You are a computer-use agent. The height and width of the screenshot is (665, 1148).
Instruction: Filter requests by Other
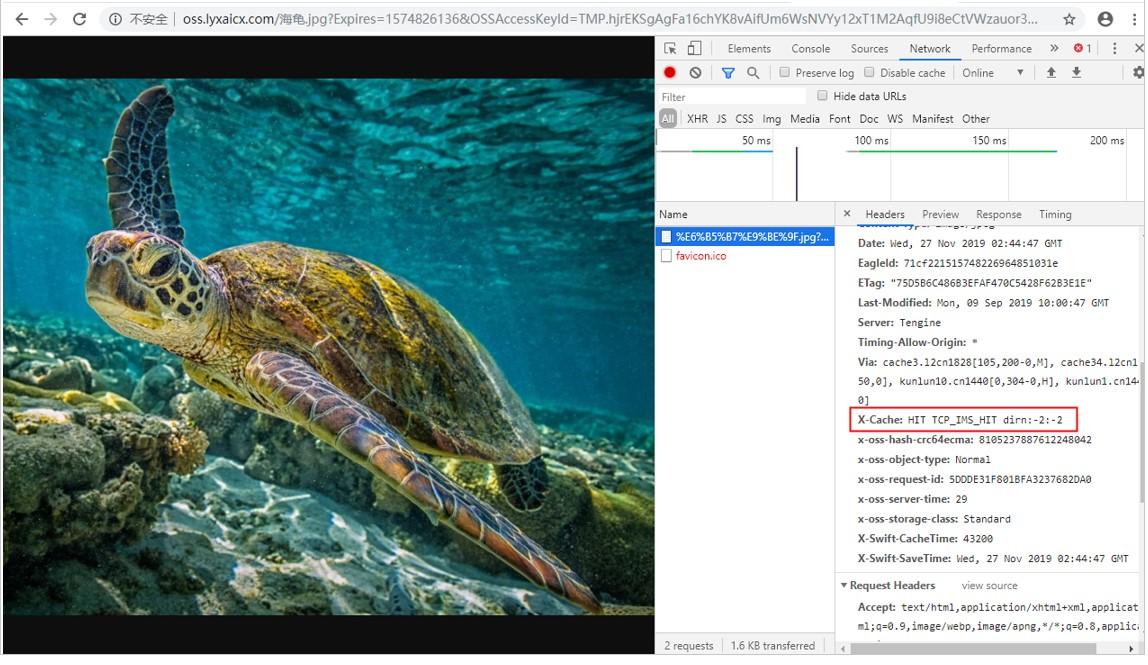coord(976,119)
